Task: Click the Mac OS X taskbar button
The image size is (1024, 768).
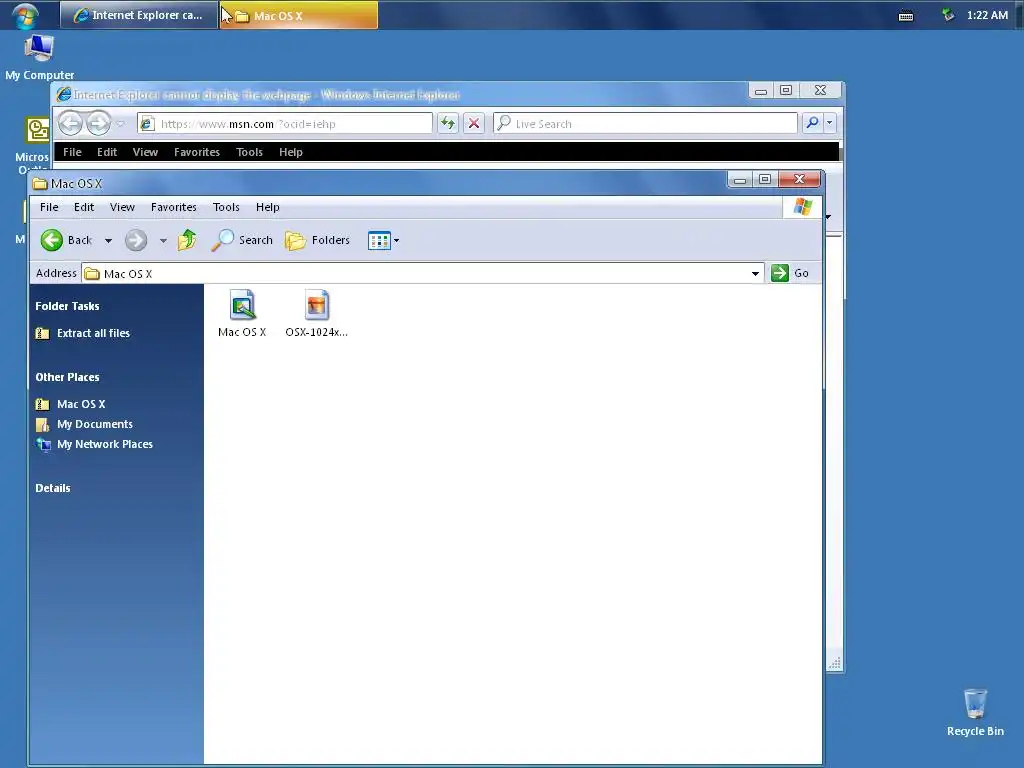Action: pyautogui.click(x=299, y=15)
